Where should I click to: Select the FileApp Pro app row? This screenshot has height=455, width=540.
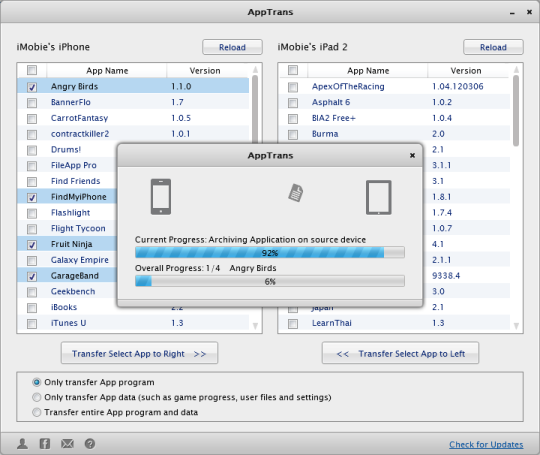pos(67,166)
